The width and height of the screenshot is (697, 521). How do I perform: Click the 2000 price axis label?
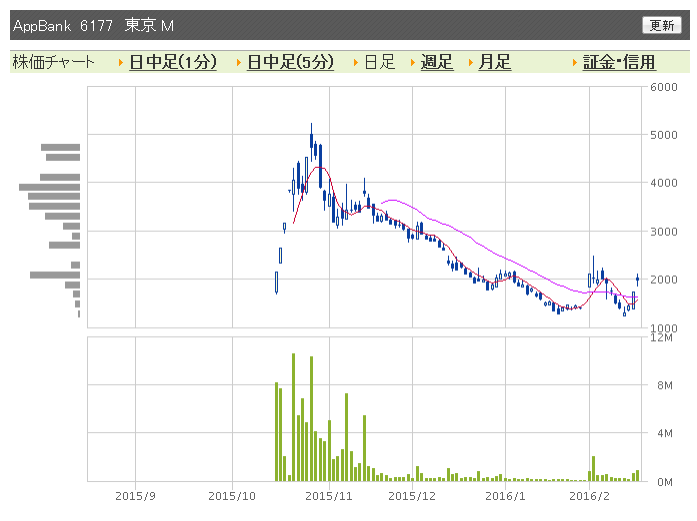pos(664,280)
